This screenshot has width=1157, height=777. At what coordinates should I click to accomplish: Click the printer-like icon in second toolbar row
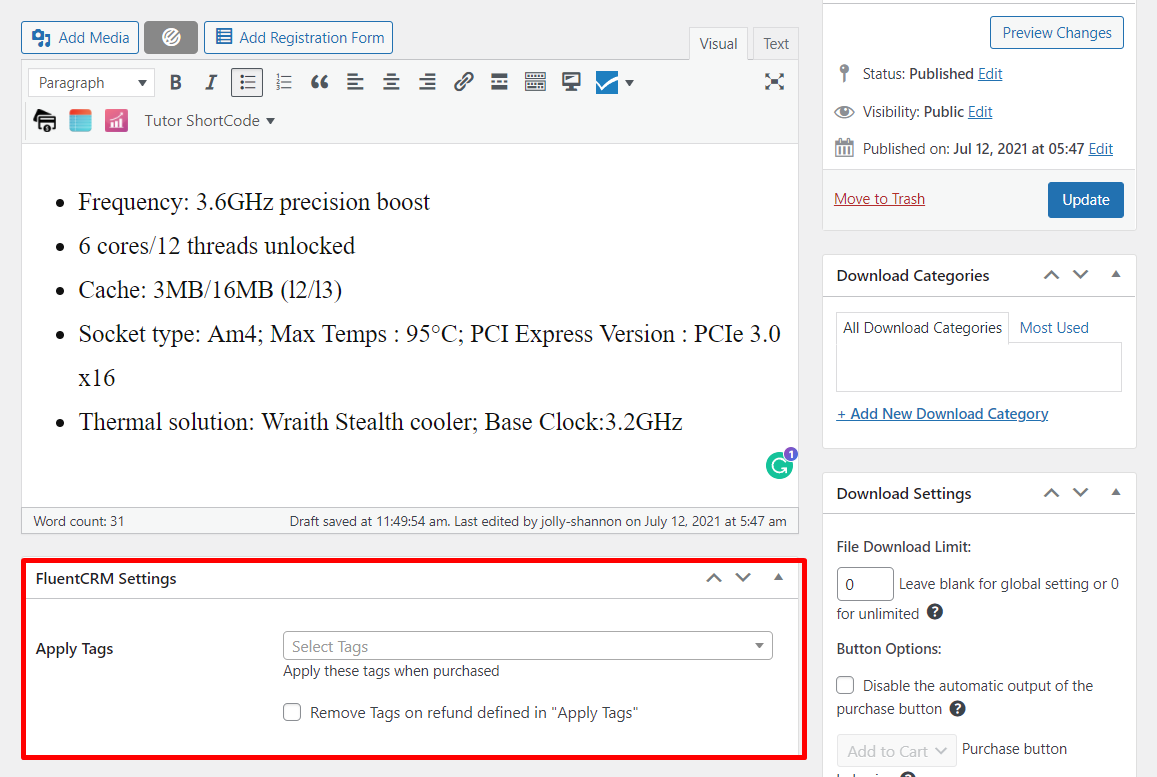point(45,120)
